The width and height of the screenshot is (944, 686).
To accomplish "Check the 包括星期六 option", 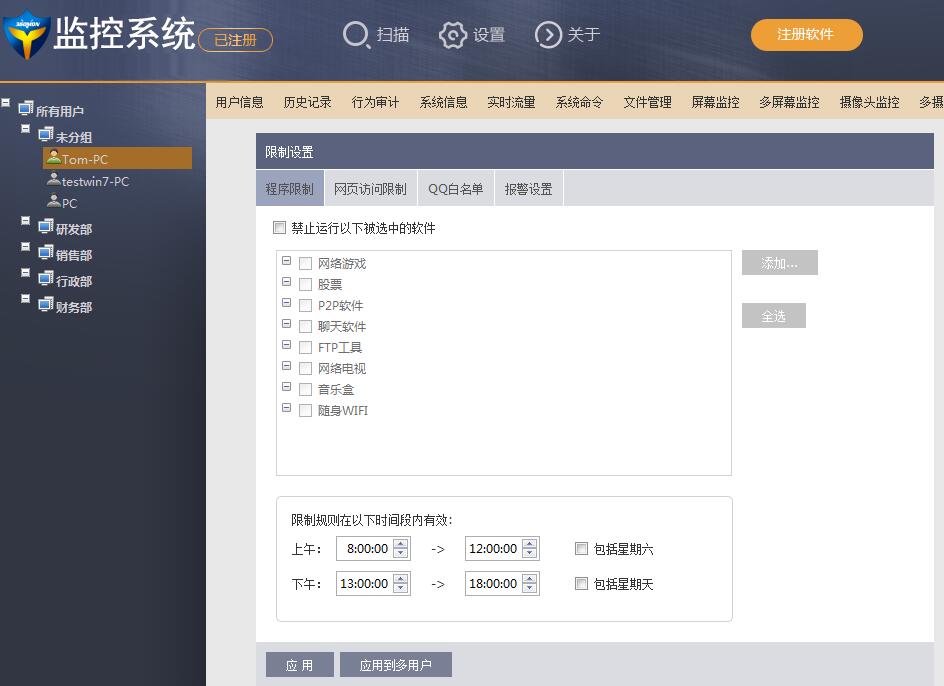I will pyautogui.click(x=581, y=549).
